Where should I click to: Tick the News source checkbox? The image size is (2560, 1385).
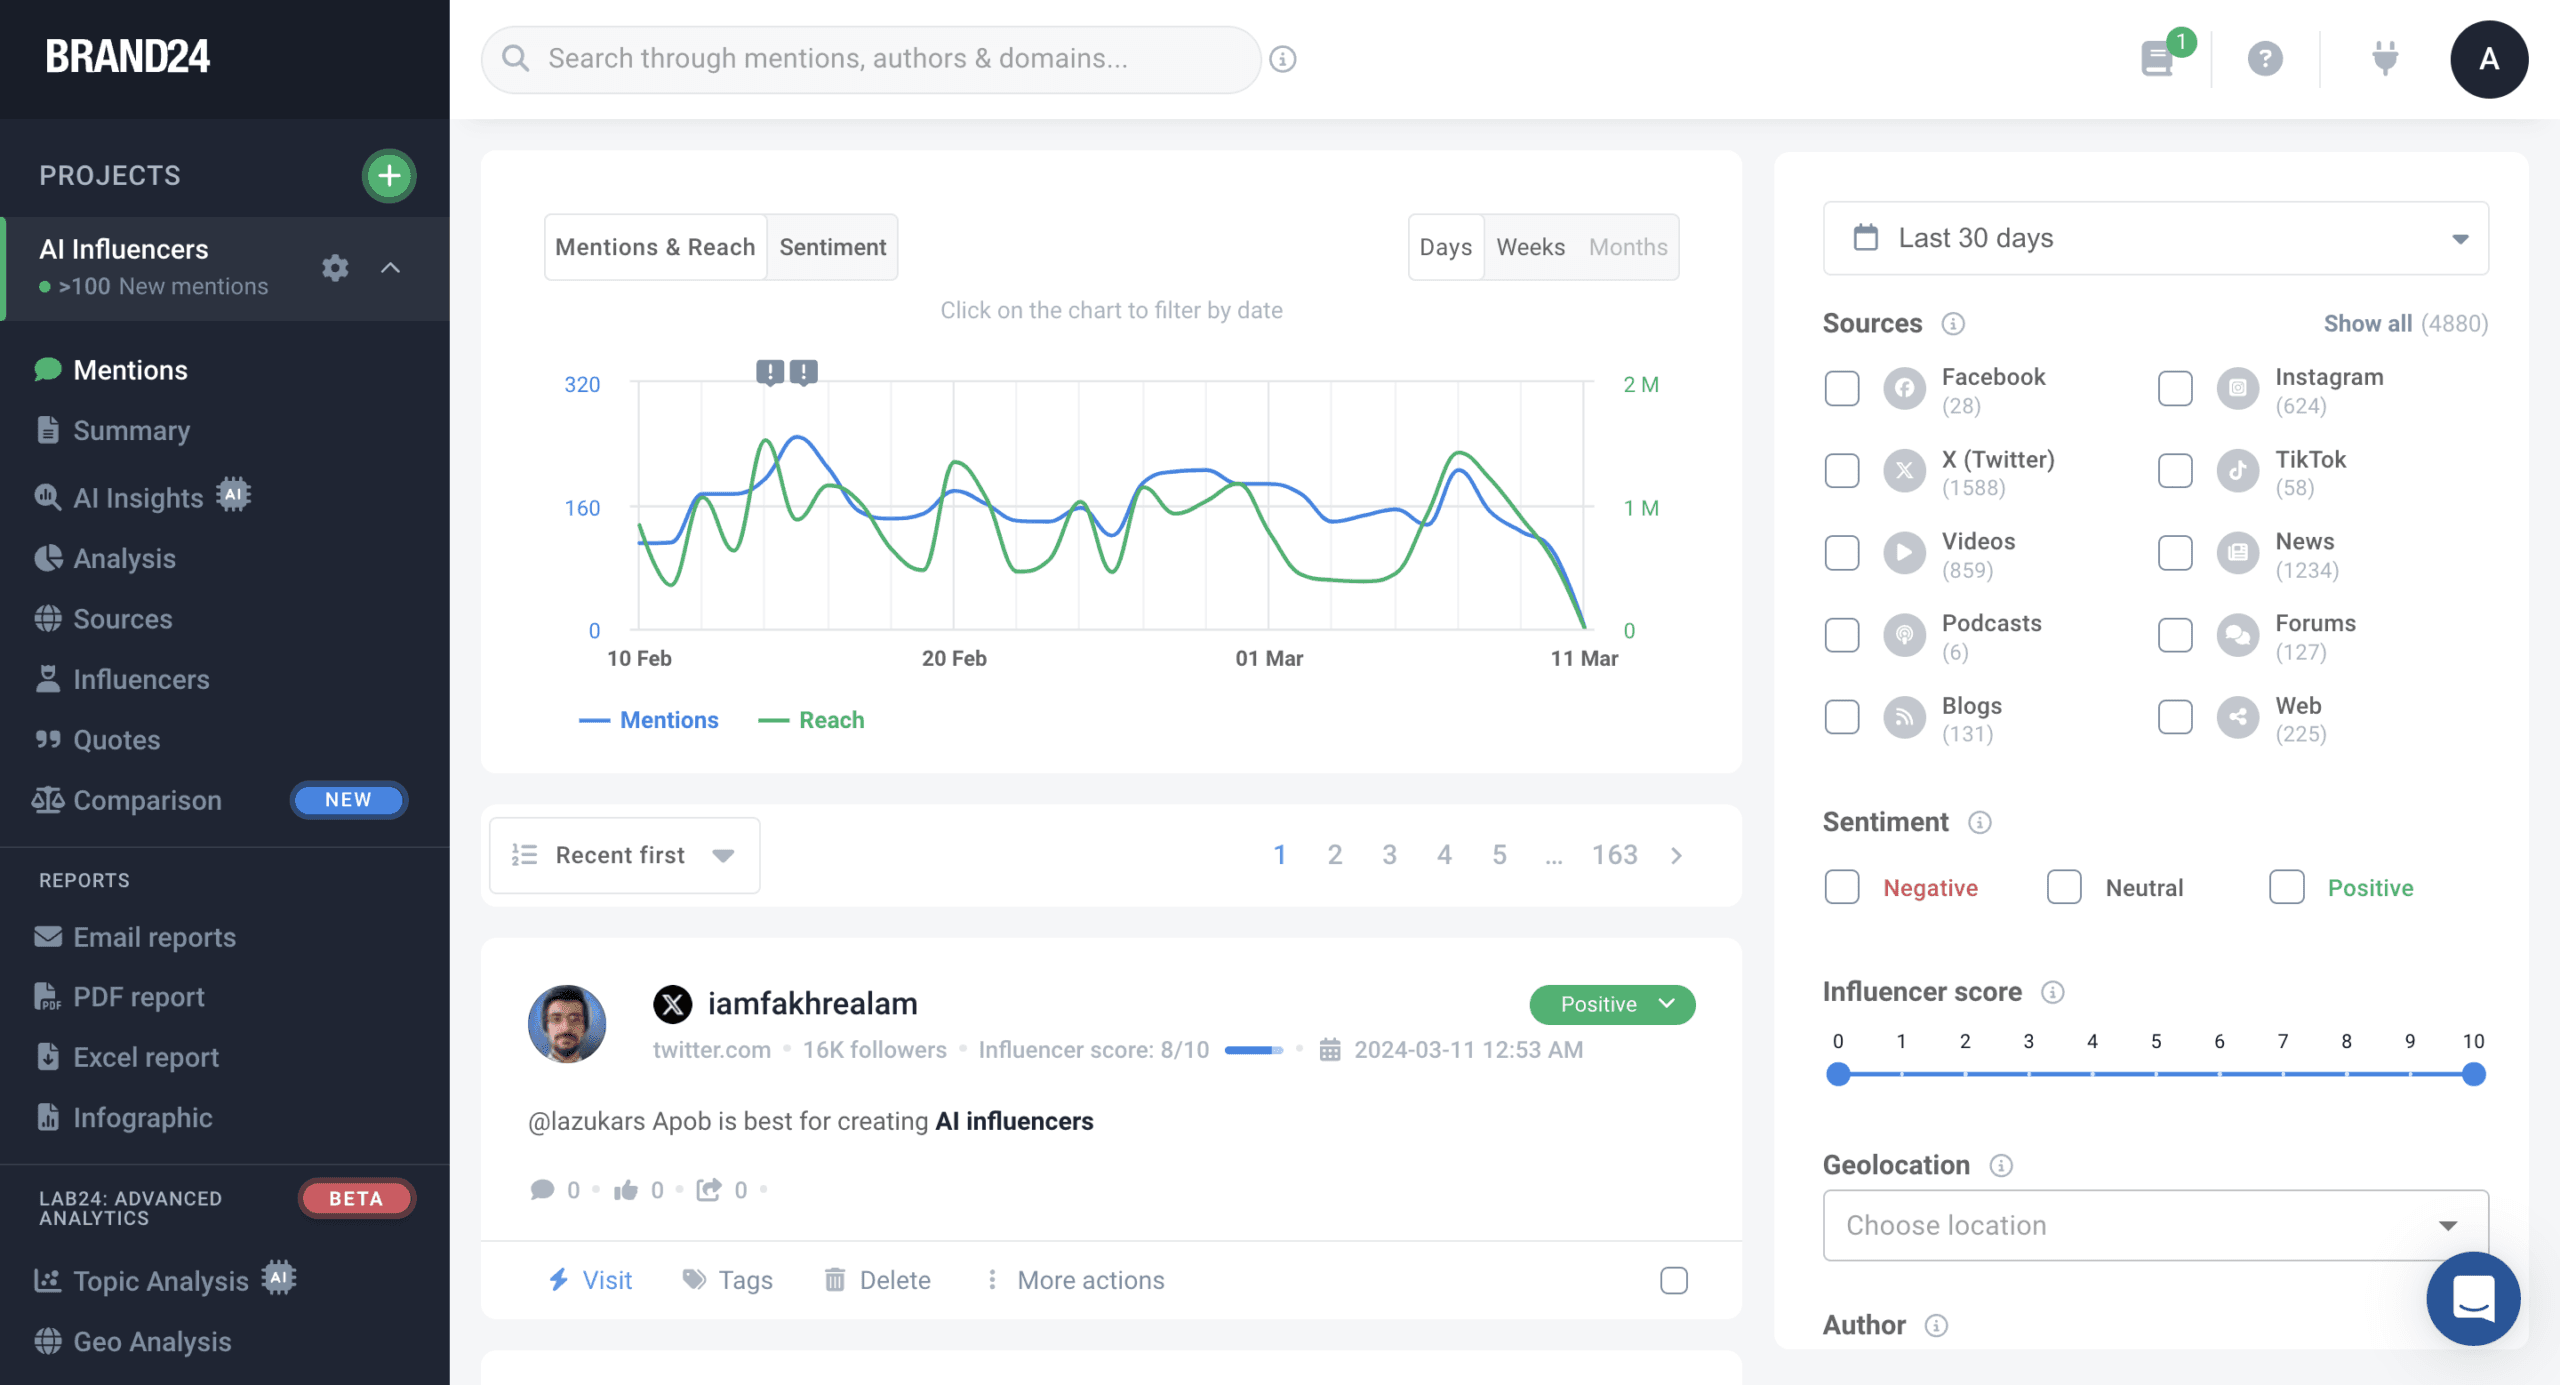[2175, 553]
